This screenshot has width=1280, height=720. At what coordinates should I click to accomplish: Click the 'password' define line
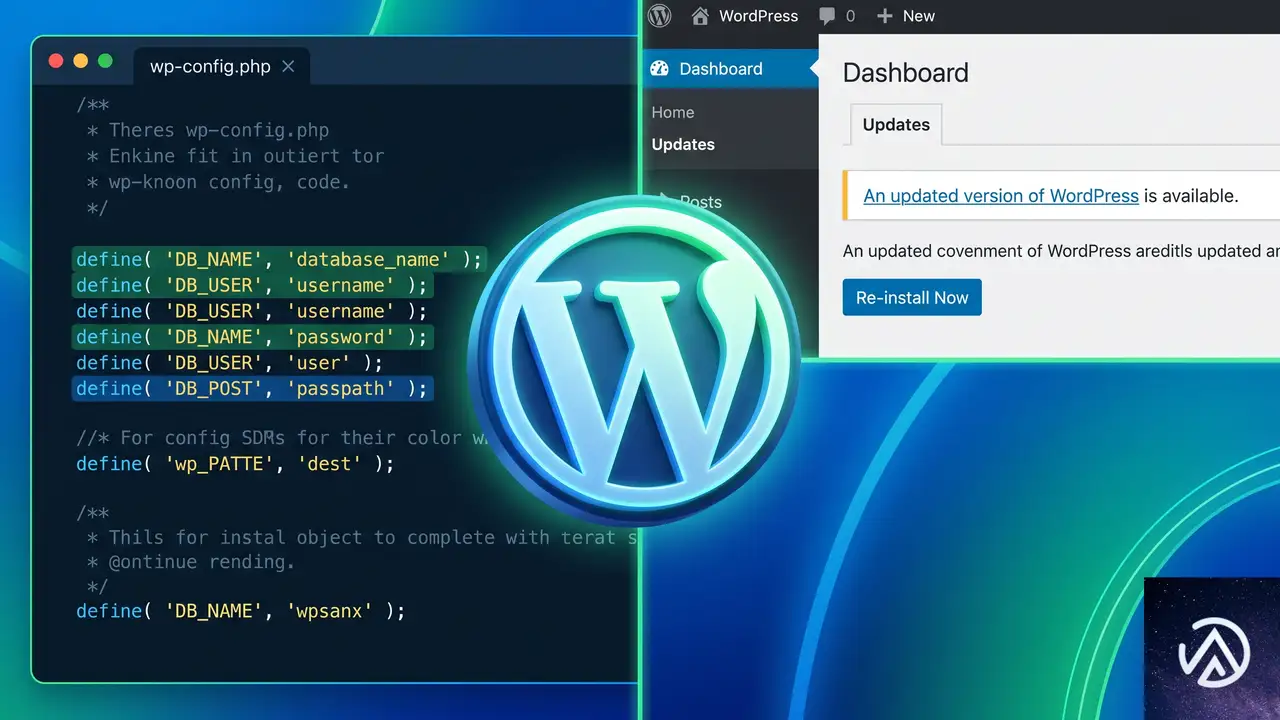point(252,337)
